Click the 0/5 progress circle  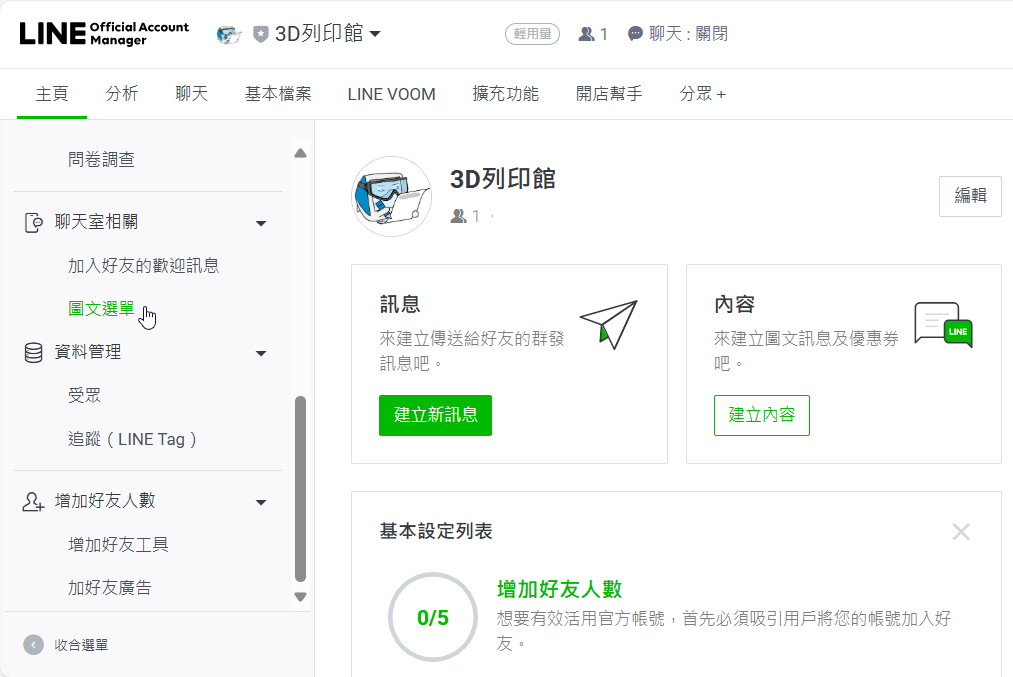point(432,617)
